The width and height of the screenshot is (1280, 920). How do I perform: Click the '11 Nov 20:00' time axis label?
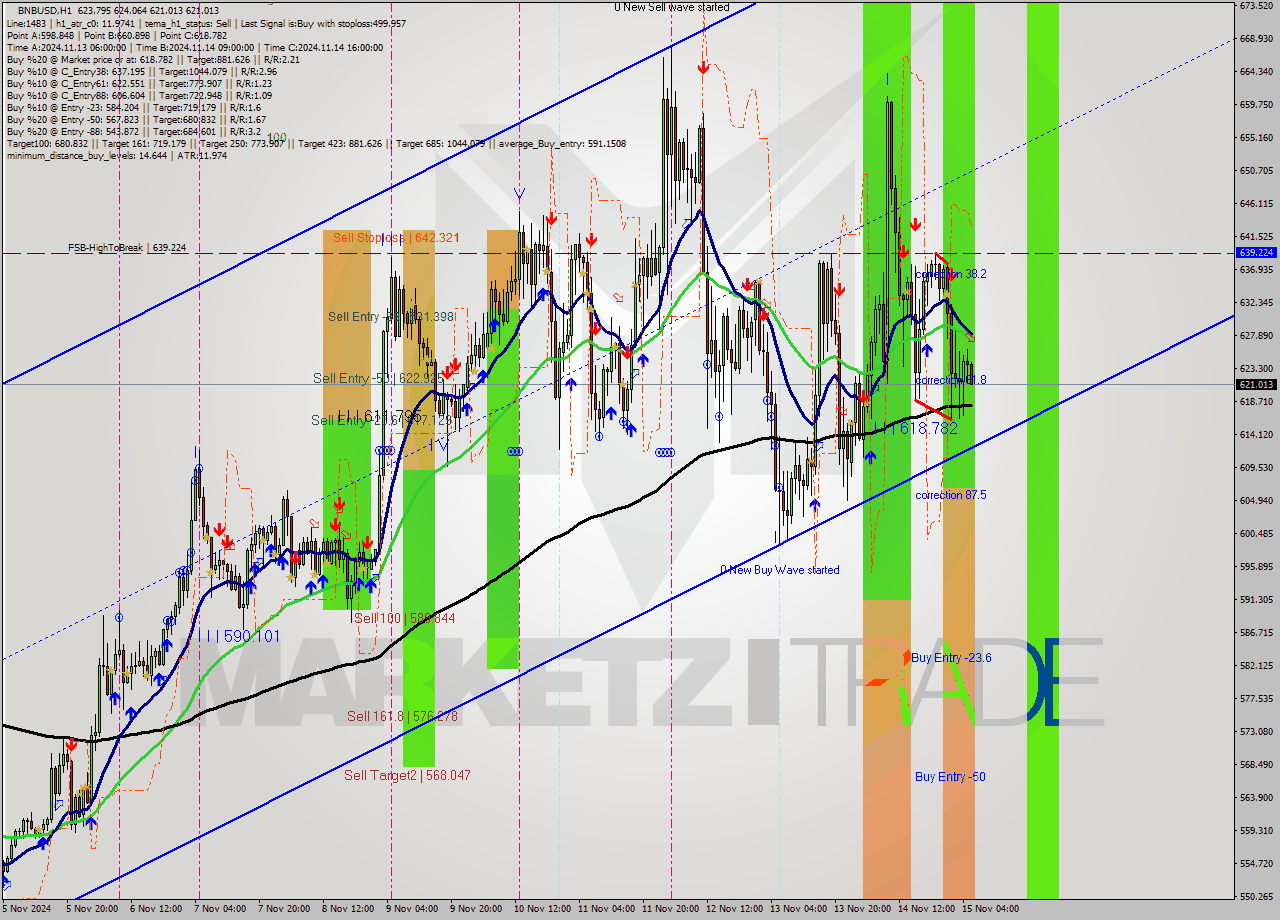click(671, 909)
